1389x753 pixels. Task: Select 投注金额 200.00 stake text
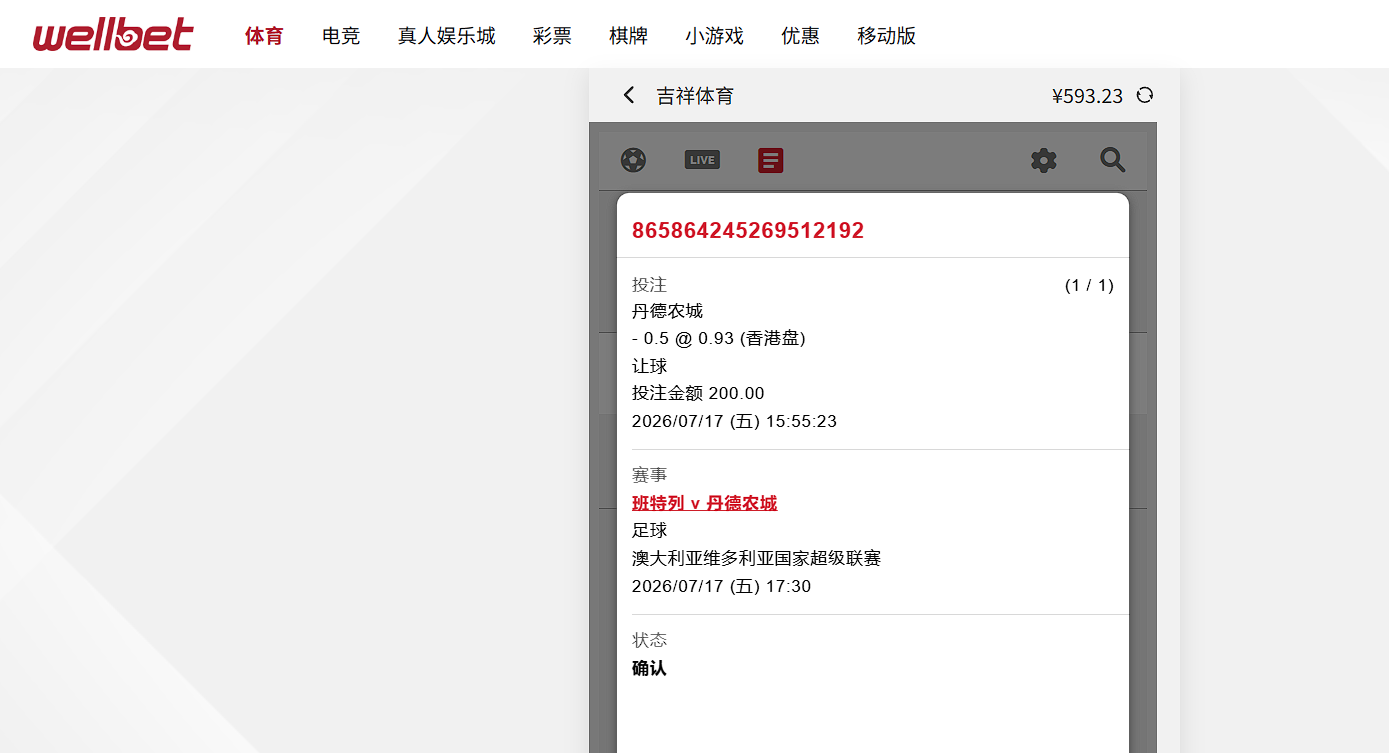click(698, 393)
